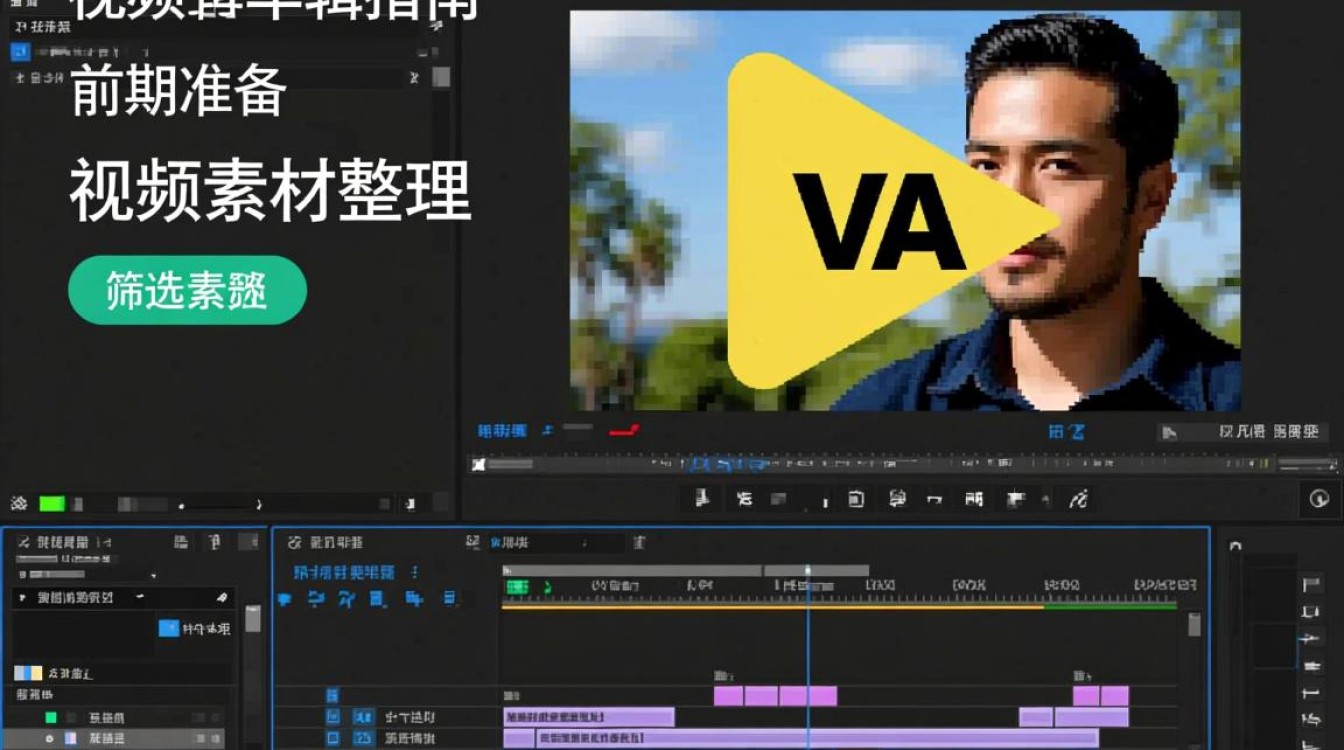Click the top tool icon in the far-right vertical strip
1344x750 pixels.
(x=1311, y=584)
